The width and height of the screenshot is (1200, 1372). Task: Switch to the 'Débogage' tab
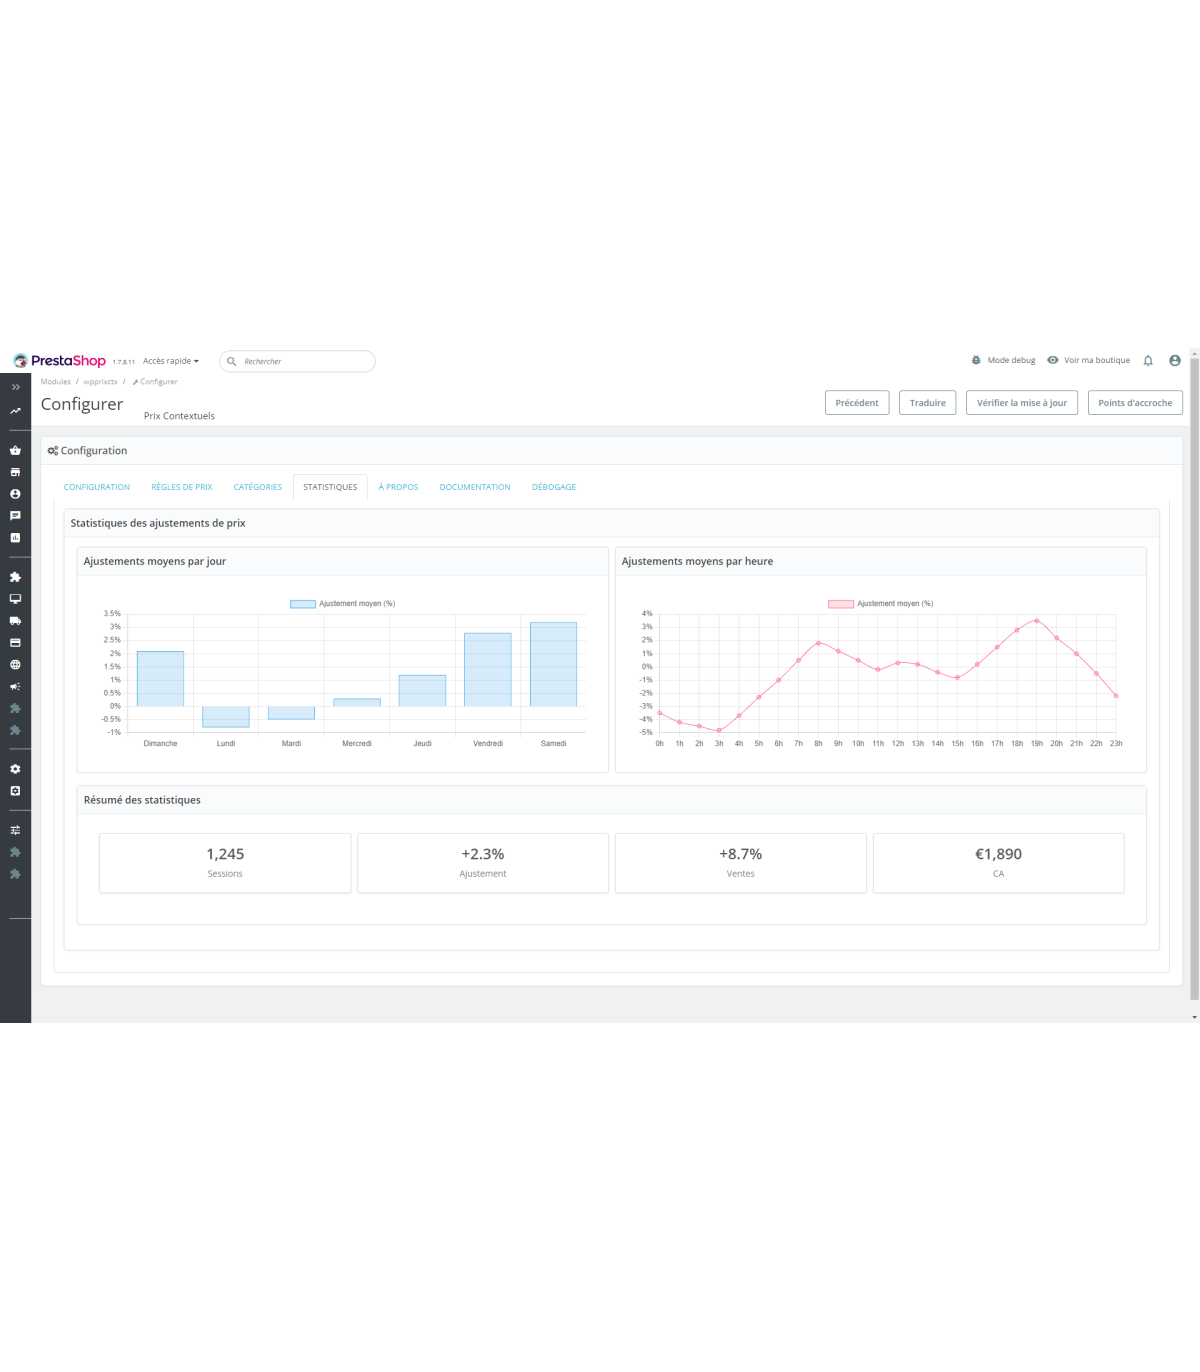[554, 487]
